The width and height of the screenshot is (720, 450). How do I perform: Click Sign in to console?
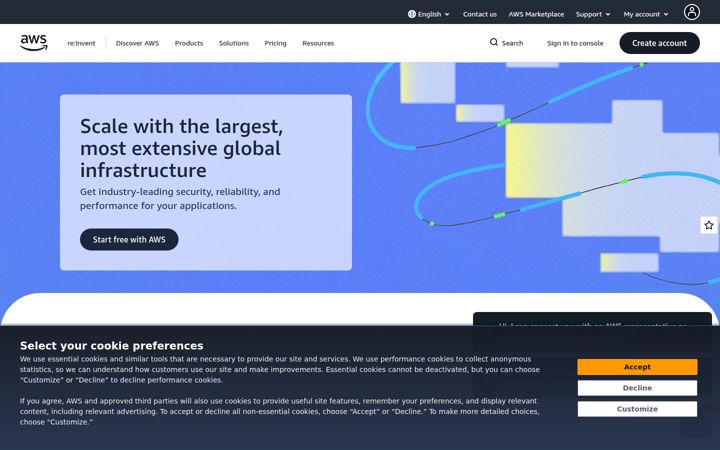pos(575,43)
